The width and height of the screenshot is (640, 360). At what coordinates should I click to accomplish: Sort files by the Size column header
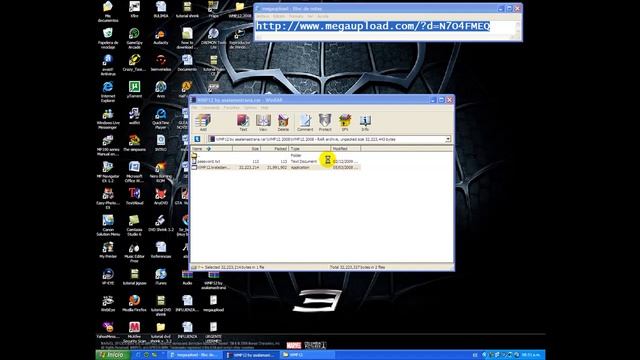pos(247,149)
